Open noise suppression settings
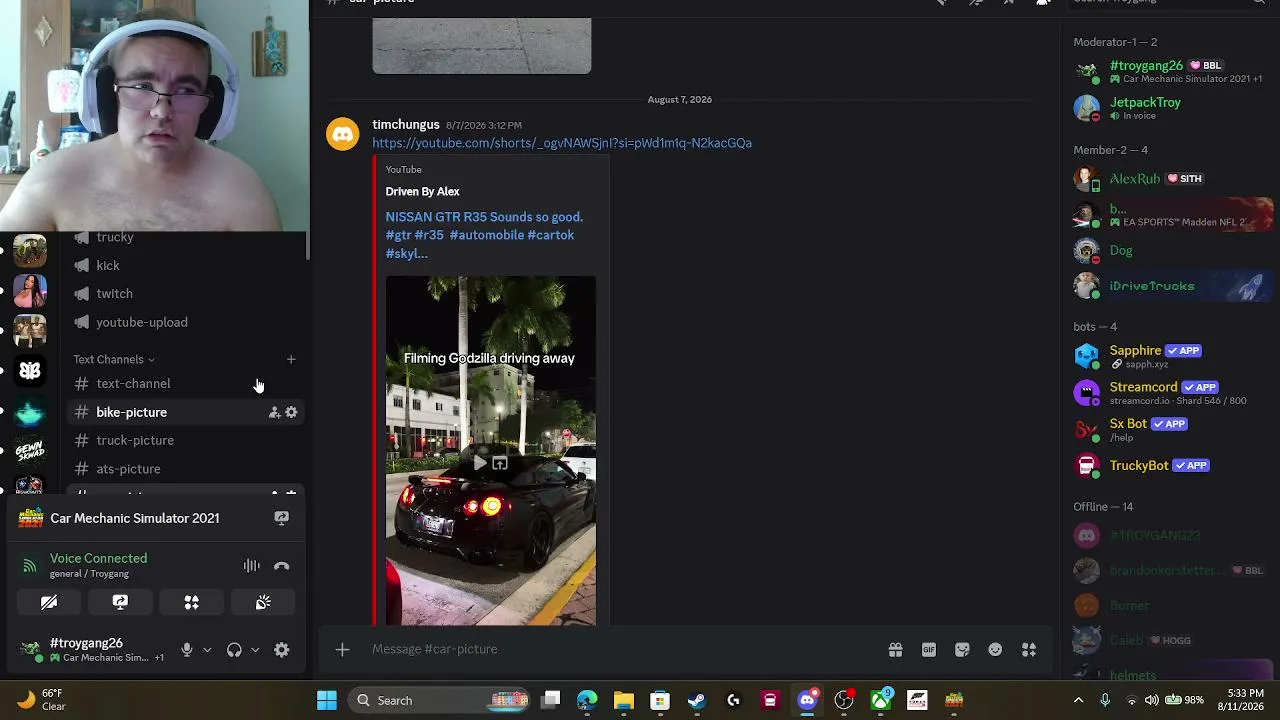 tap(251, 566)
